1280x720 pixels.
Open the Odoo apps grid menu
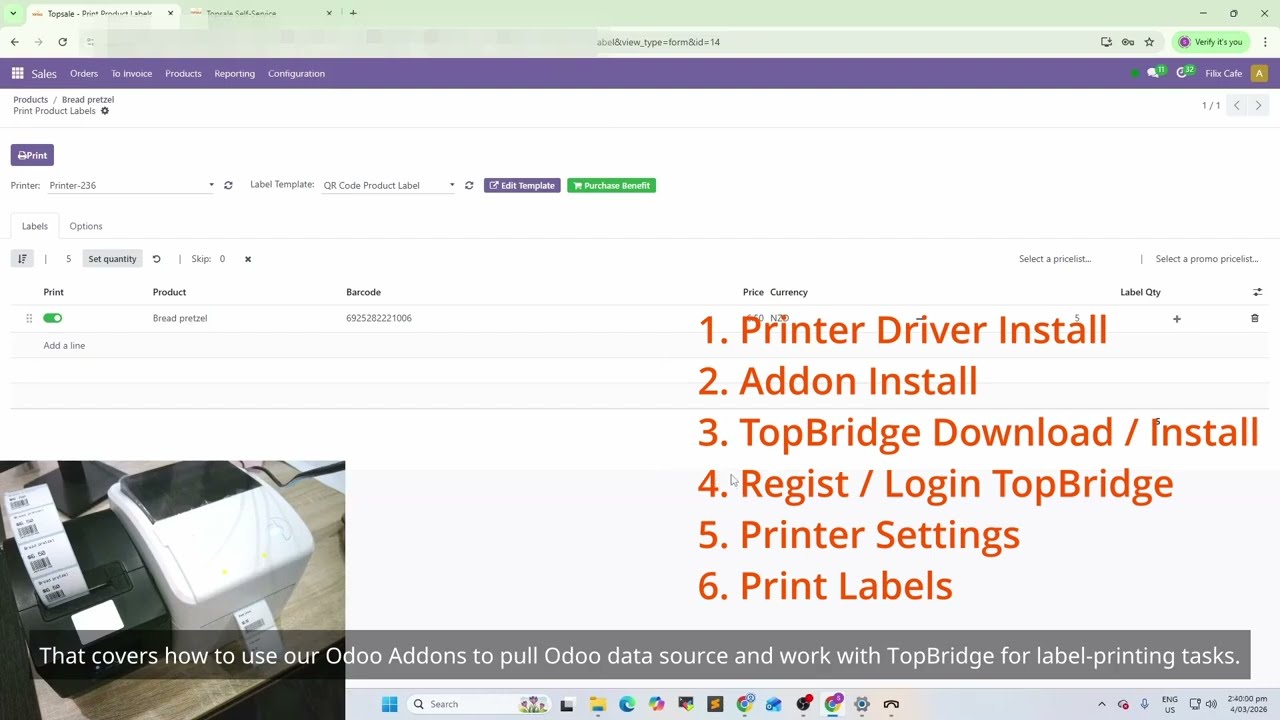coord(17,73)
